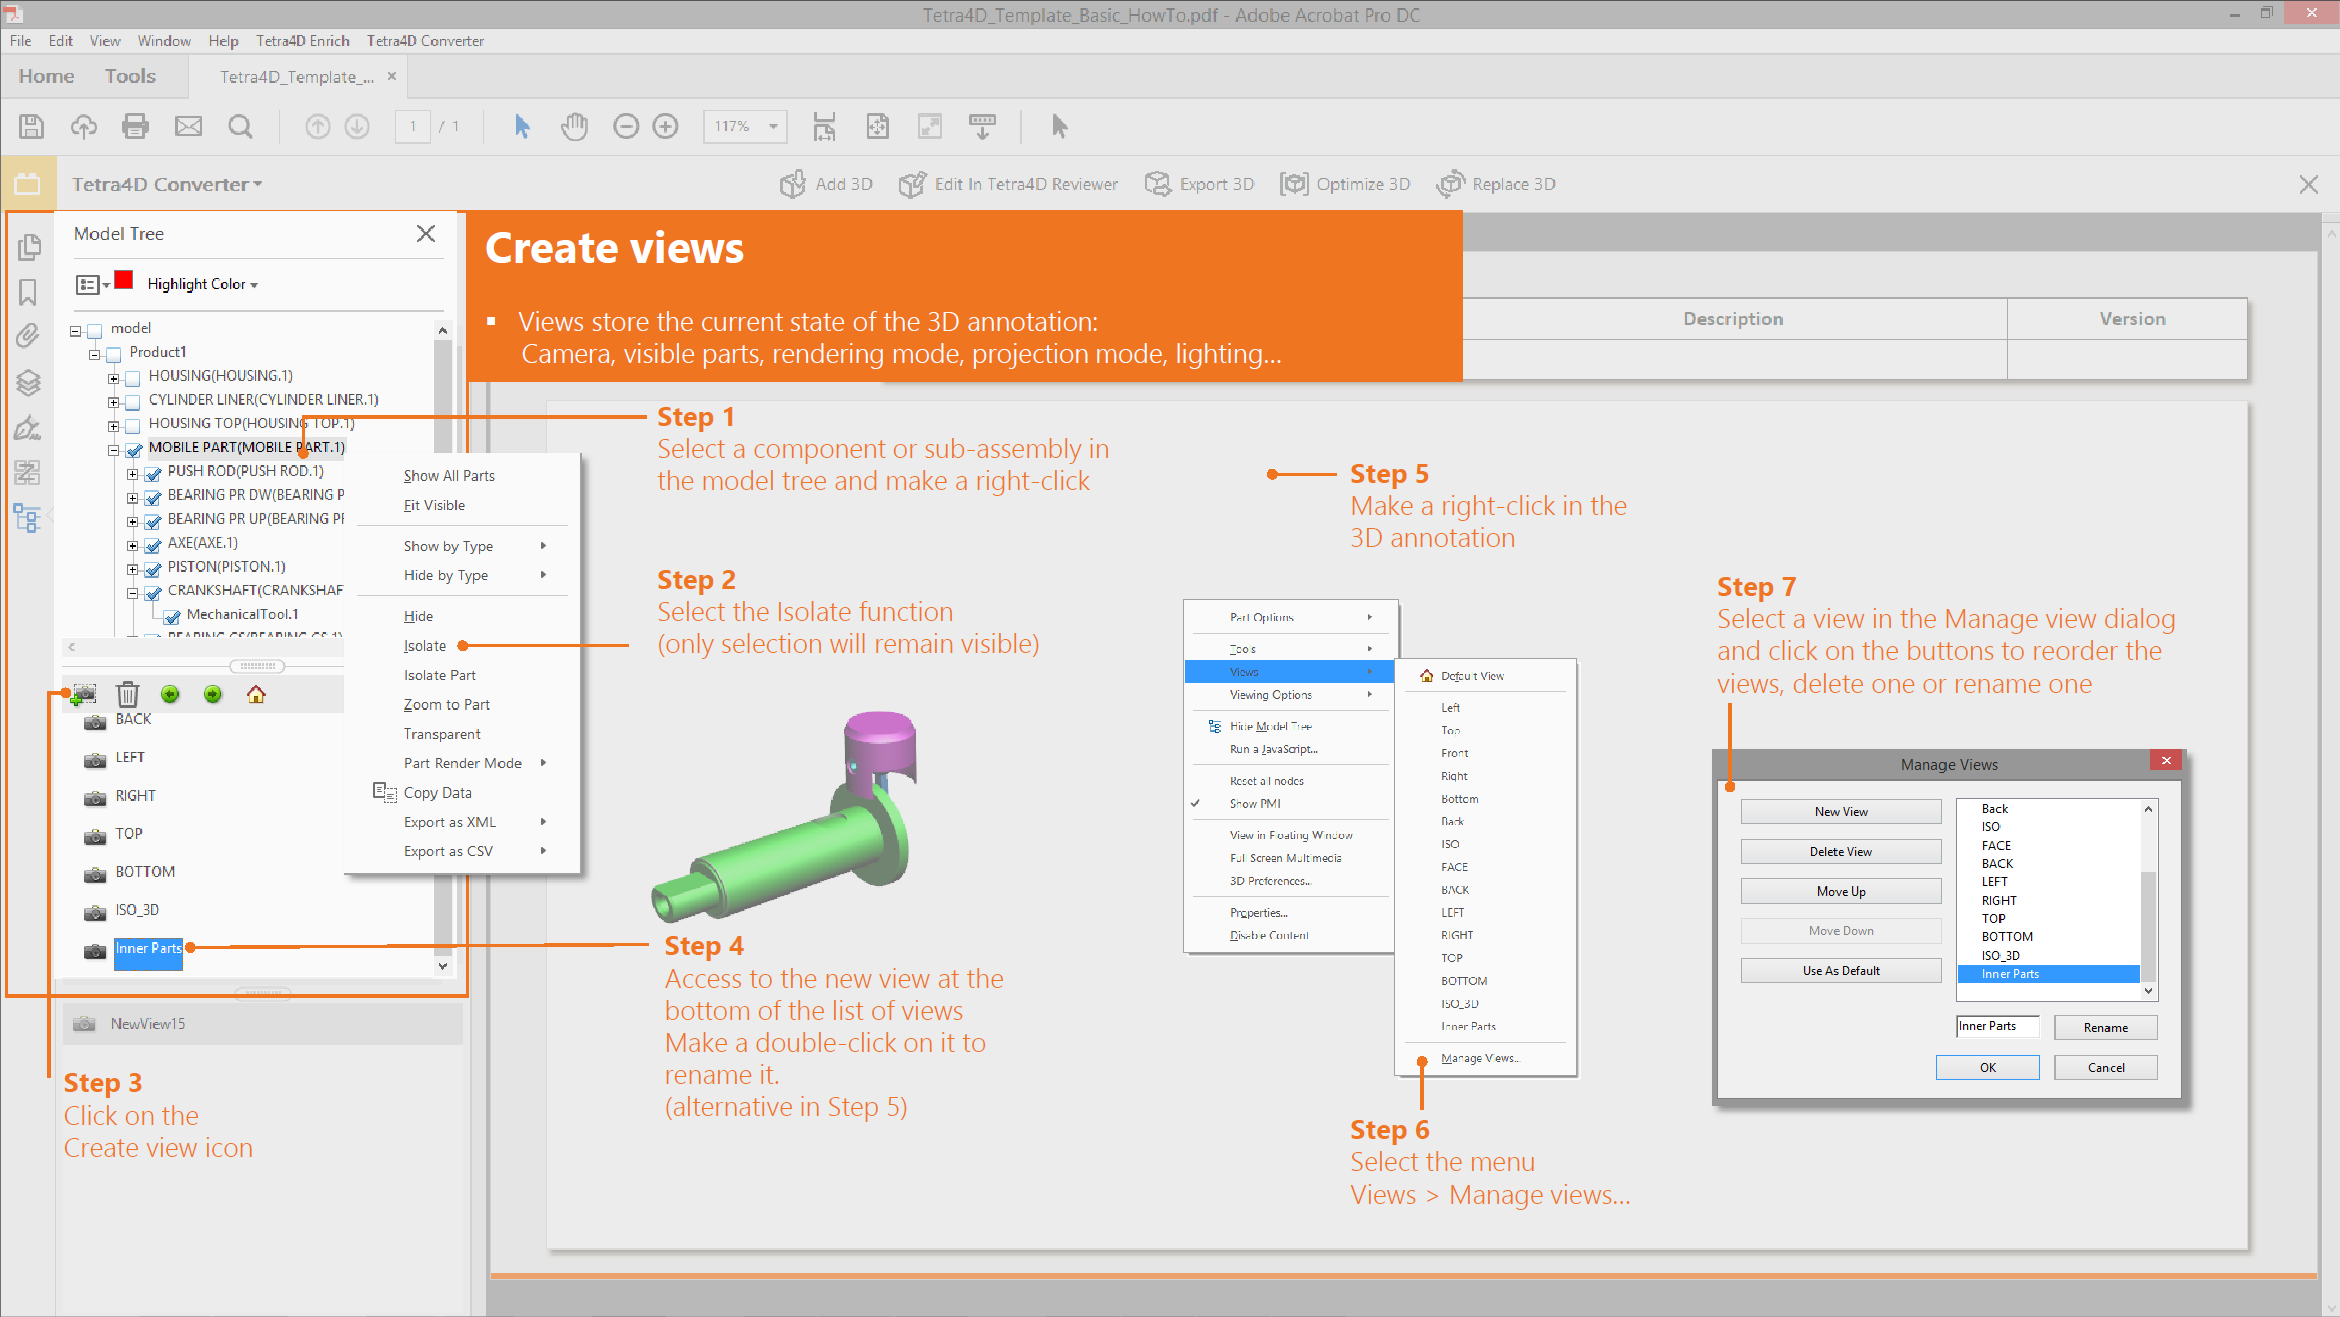The width and height of the screenshot is (2340, 1317).
Task: Toggle the Product1 checkbox
Action: (x=113, y=354)
